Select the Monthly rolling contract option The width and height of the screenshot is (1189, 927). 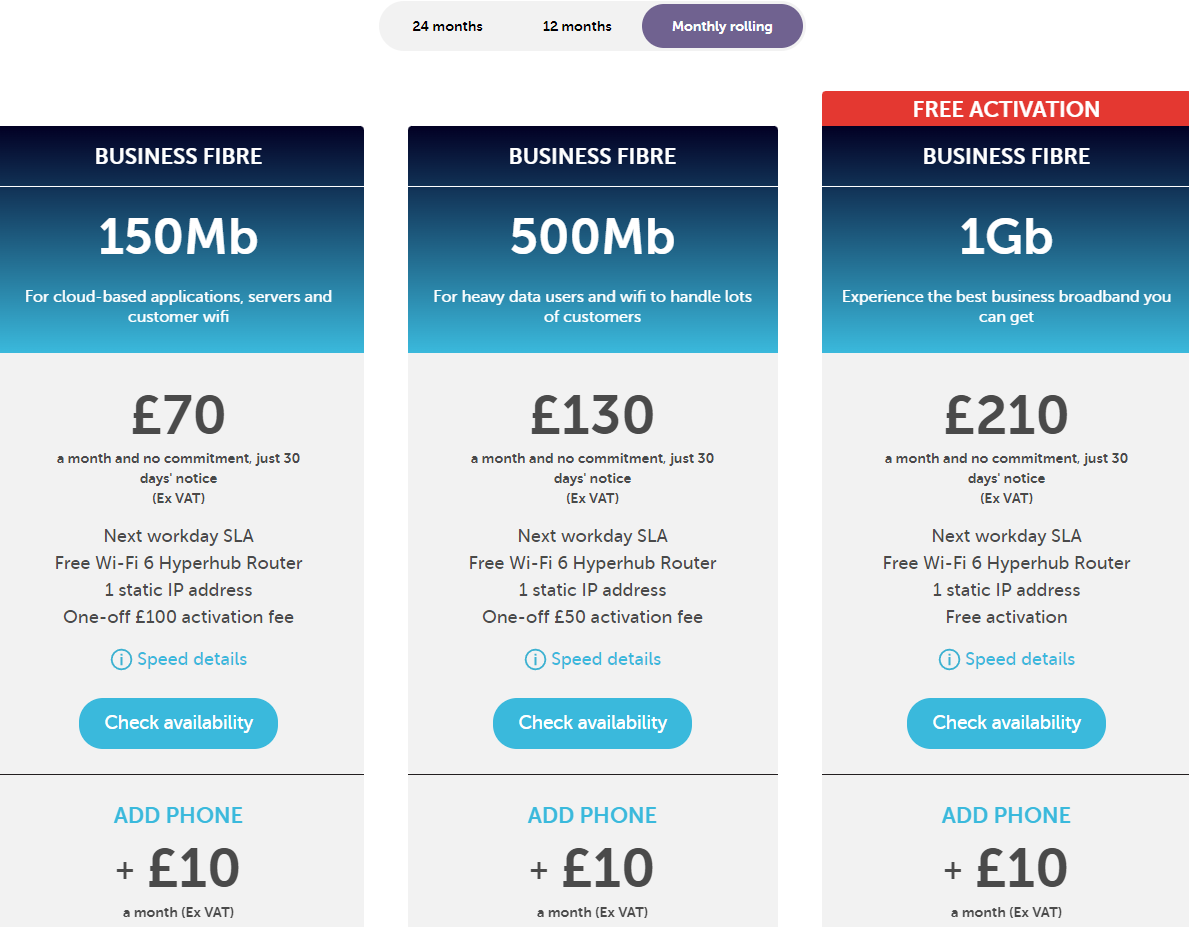point(722,27)
